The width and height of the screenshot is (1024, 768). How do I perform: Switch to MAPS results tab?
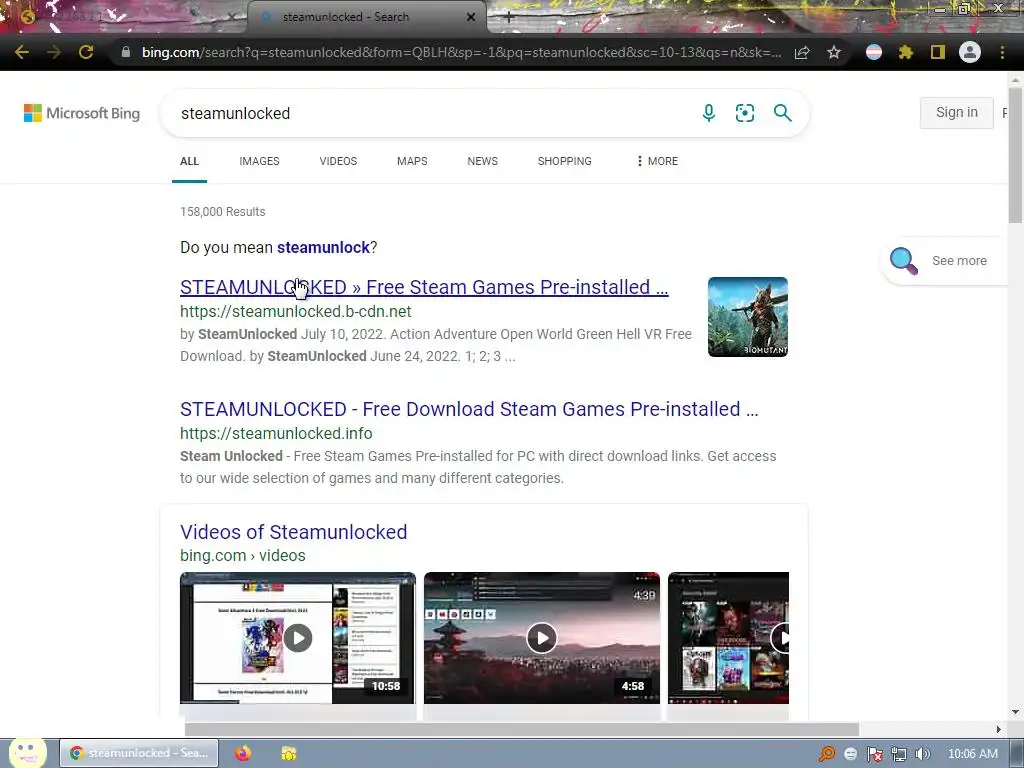(x=412, y=161)
